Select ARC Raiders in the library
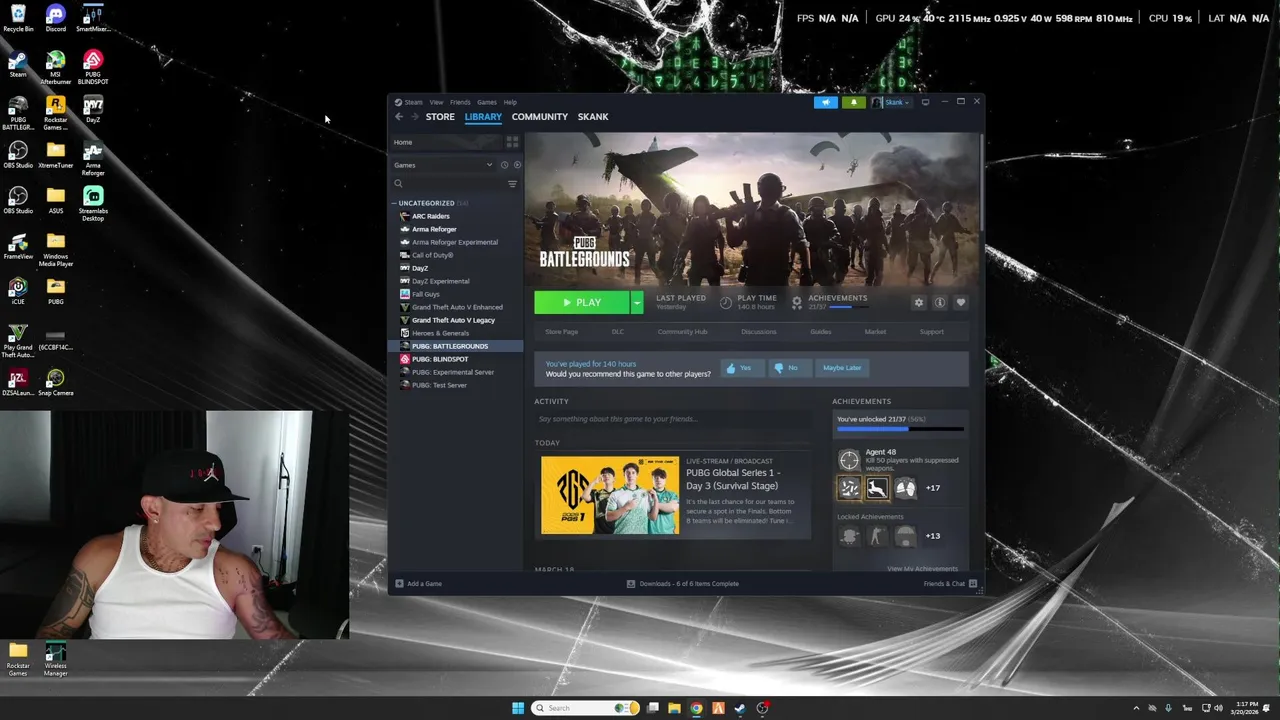The height and width of the screenshot is (720, 1280). click(x=431, y=216)
